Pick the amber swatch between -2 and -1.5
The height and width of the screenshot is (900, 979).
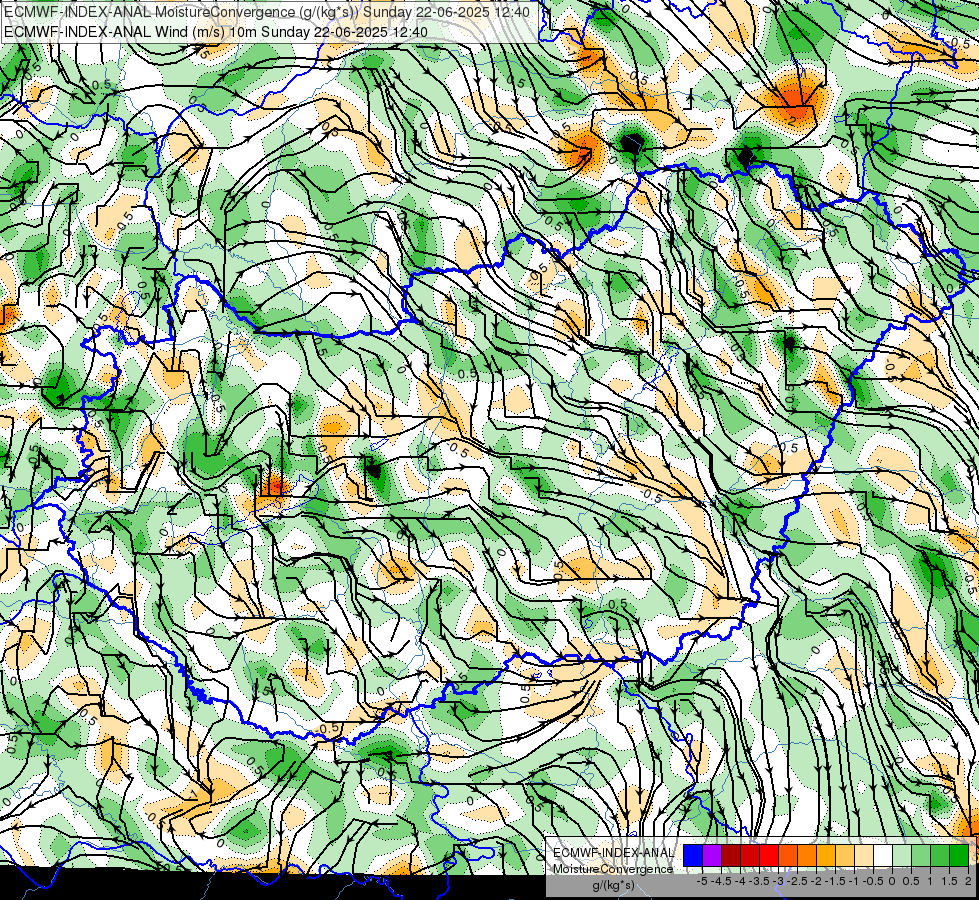pyautogui.click(x=825, y=856)
